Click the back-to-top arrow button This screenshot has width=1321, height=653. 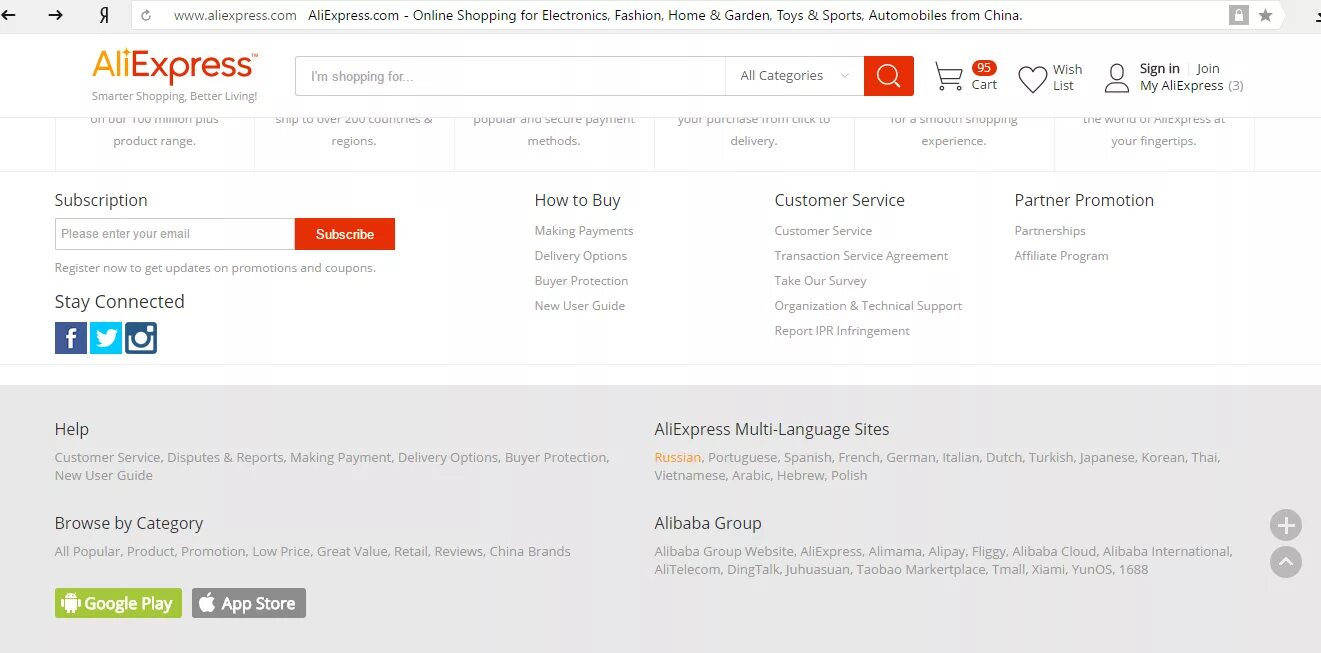click(1286, 562)
